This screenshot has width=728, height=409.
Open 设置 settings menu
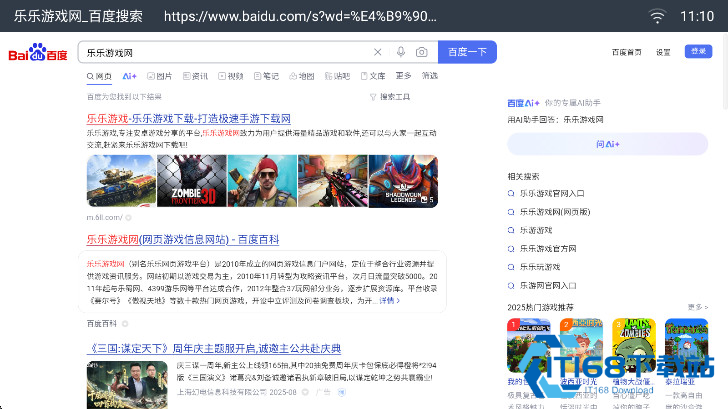click(663, 52)
